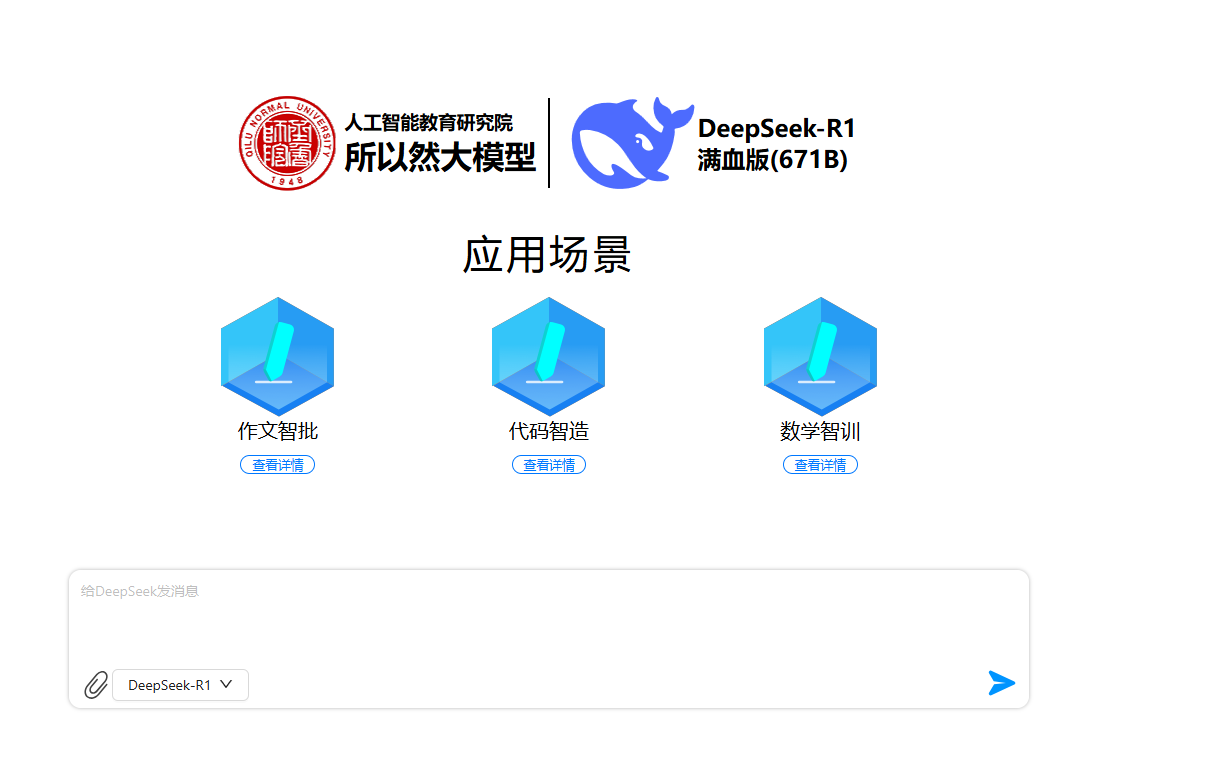Click the 所以然大模型 title text
Viewport: 1215px width, 764px height.
(x=440, y=158)
